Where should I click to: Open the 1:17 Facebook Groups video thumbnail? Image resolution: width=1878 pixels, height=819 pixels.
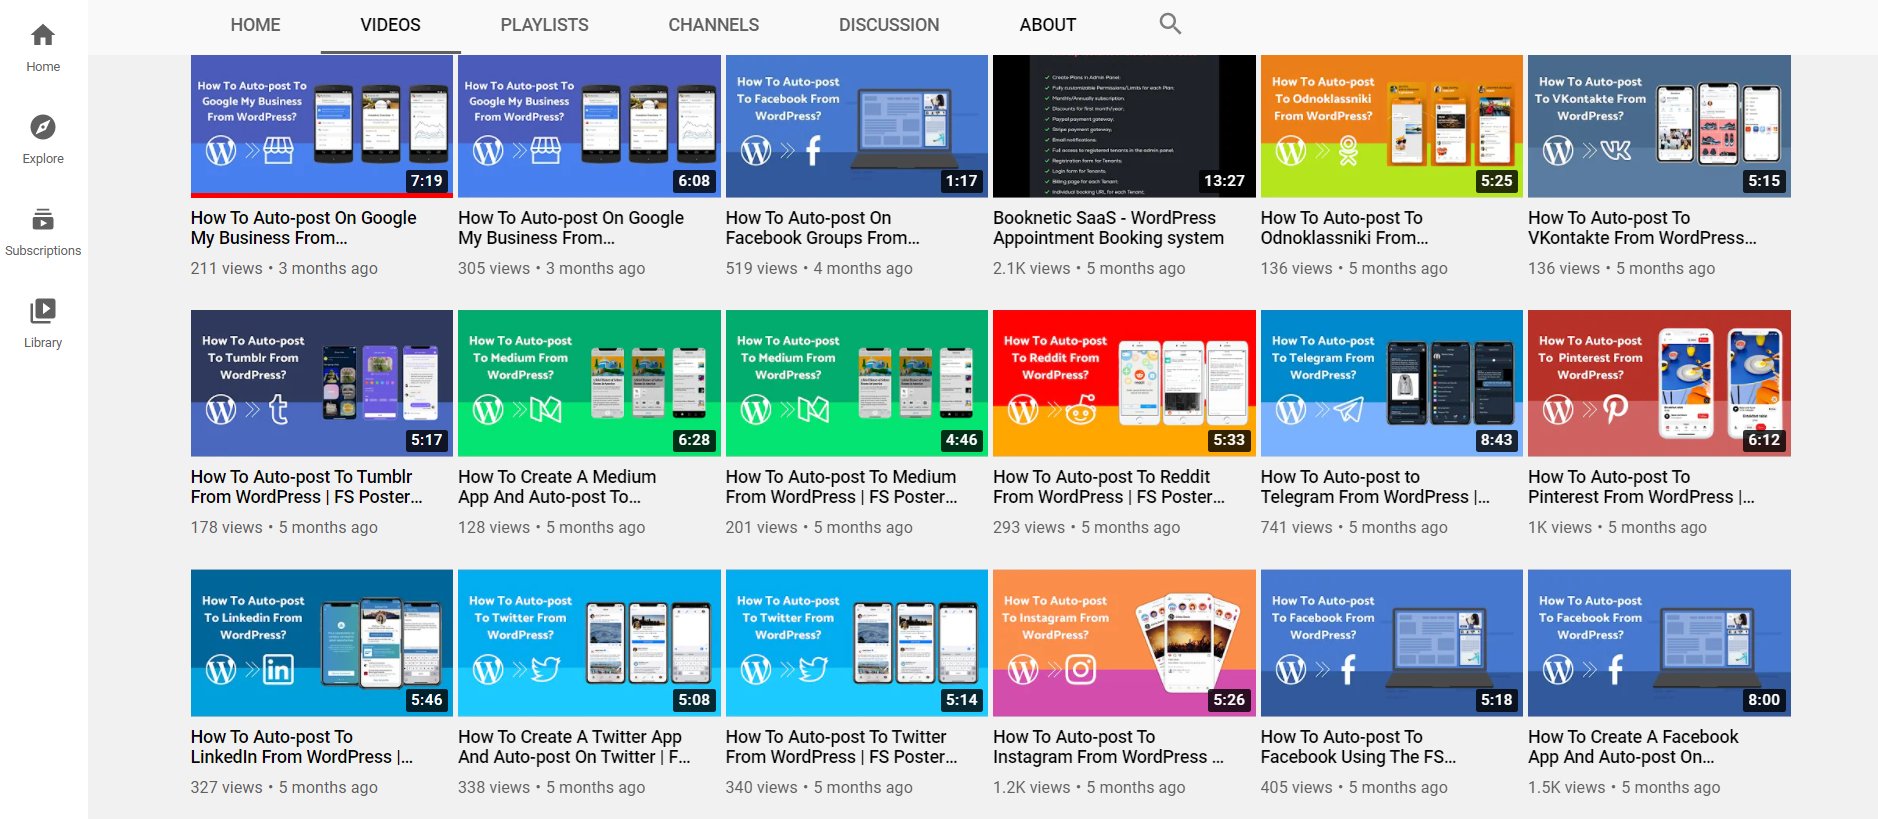857,126
